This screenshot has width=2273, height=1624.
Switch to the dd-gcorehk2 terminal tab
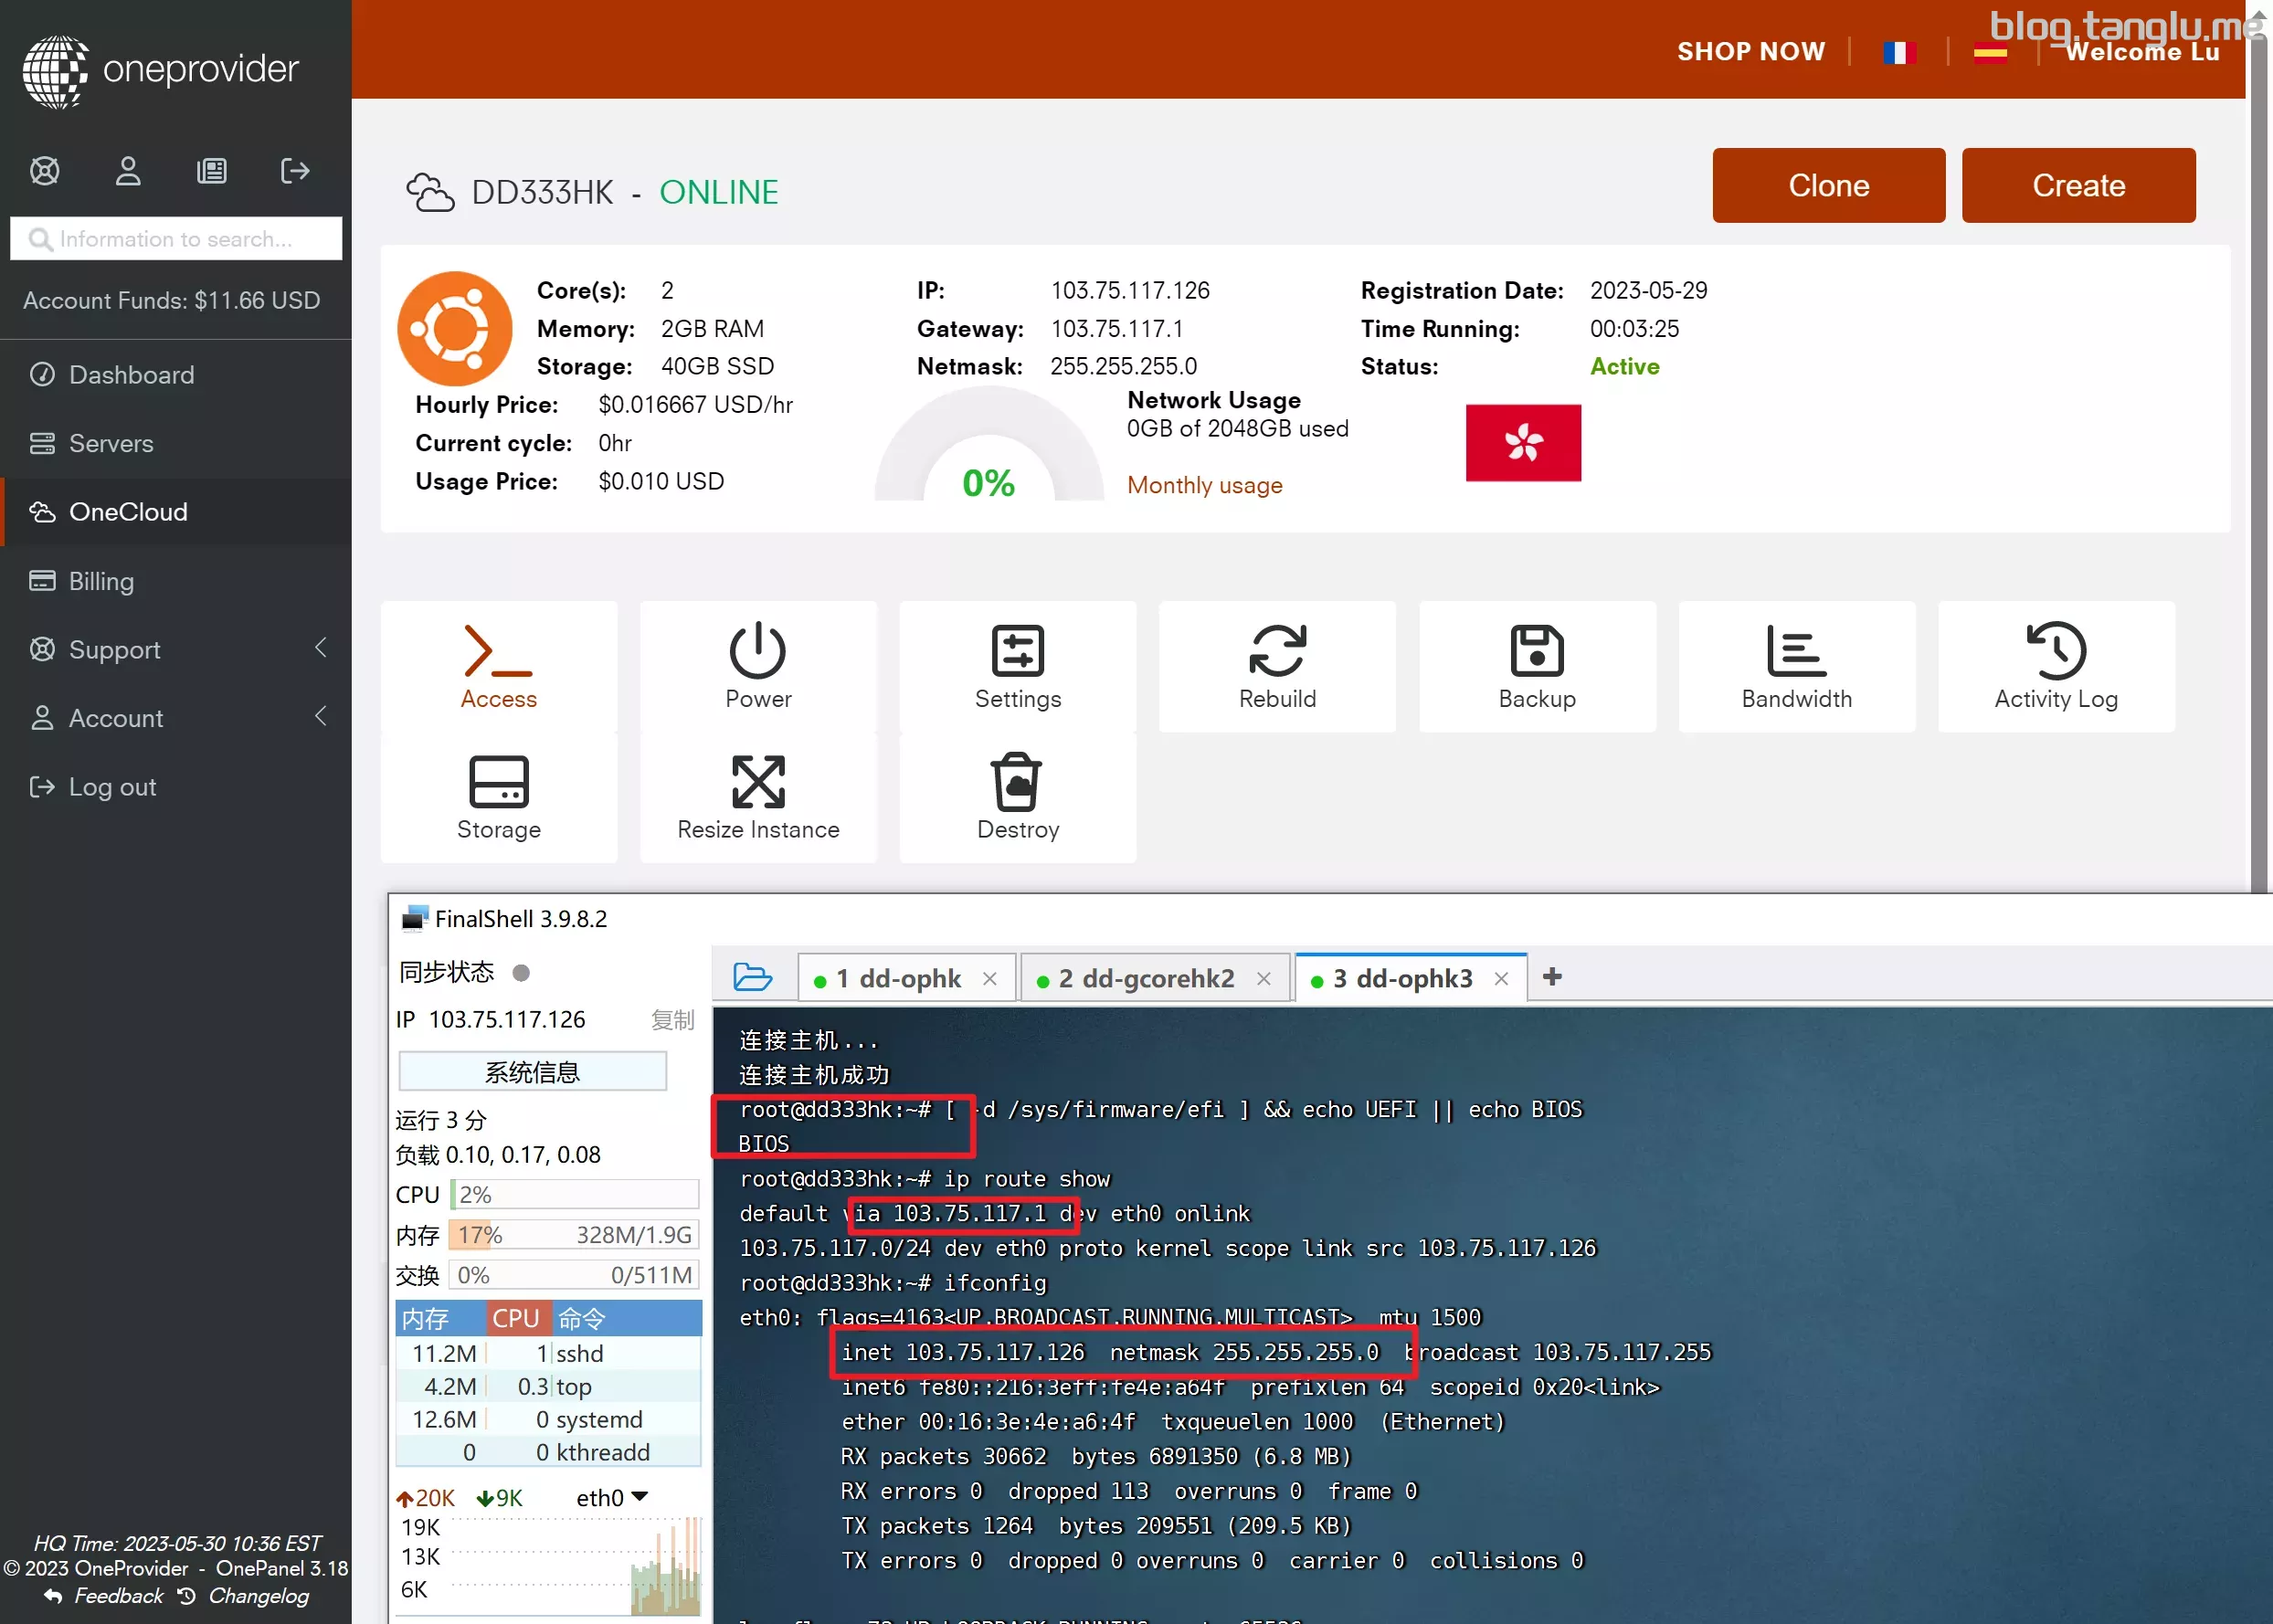[x=1145, y=978]
